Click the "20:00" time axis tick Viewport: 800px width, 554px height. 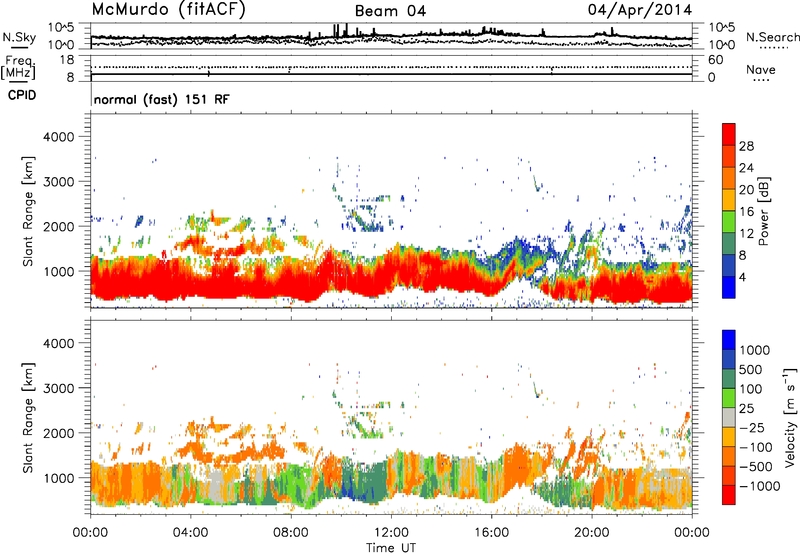pos(592,533)
